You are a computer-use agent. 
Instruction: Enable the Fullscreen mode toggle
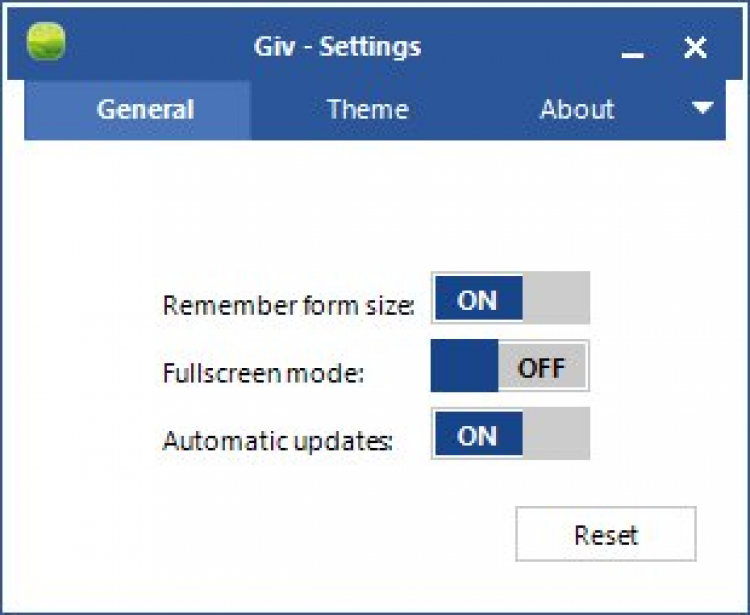(510, 366)
